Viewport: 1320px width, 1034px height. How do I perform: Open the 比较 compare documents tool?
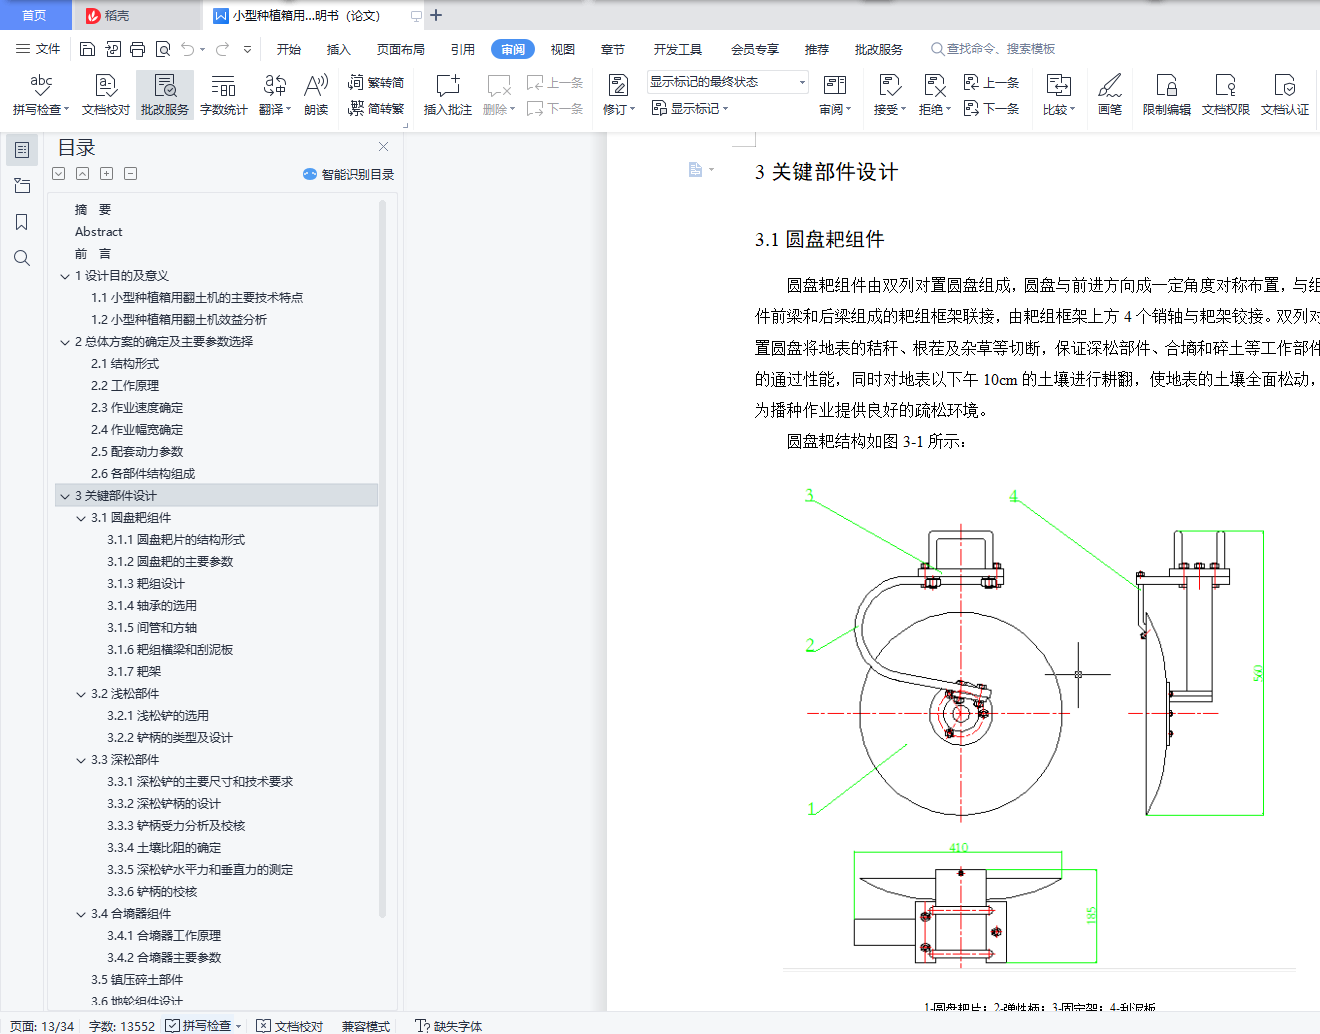click(1059, 95)
